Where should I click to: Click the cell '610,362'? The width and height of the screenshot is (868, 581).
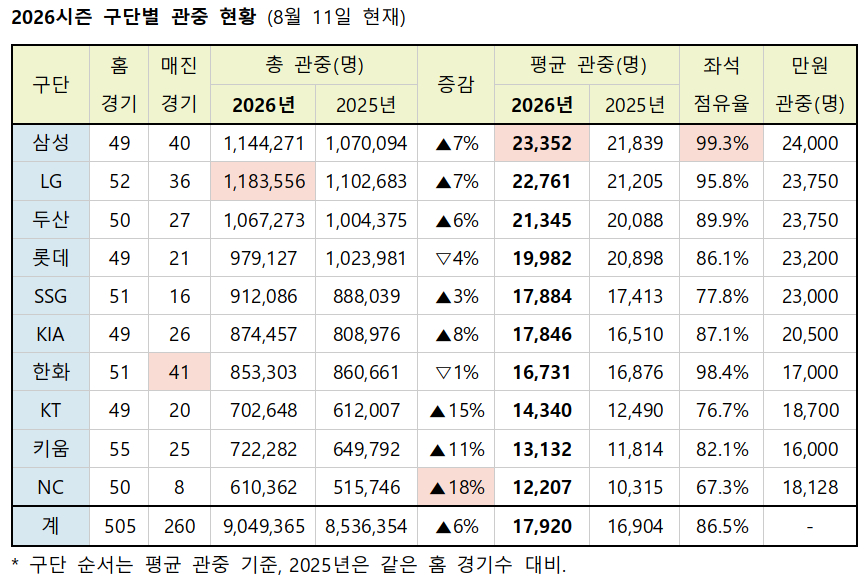(264, 487)
